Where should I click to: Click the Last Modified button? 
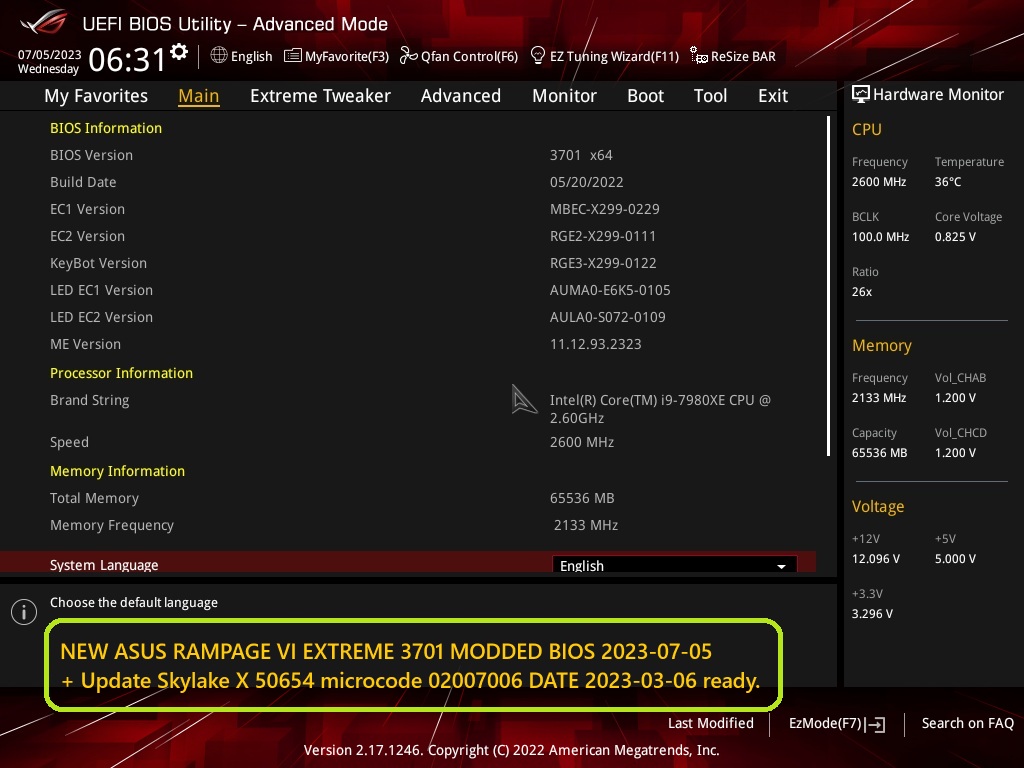[x=710, y=723]
